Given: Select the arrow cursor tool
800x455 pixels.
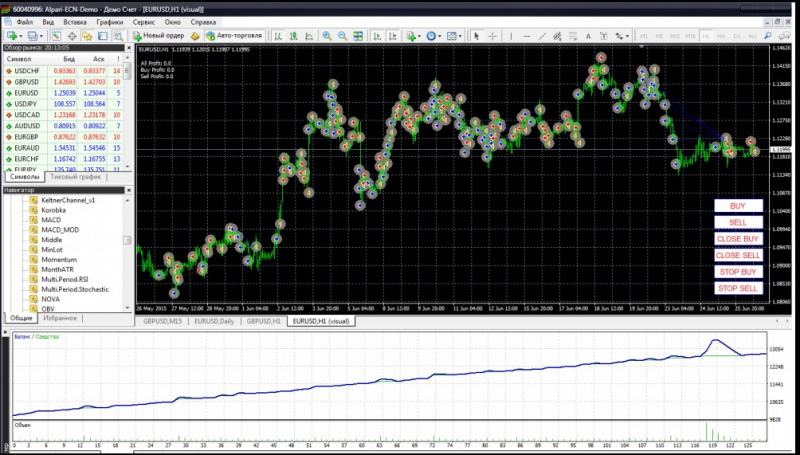Looking at the screenshot, I should click(477, 36).
